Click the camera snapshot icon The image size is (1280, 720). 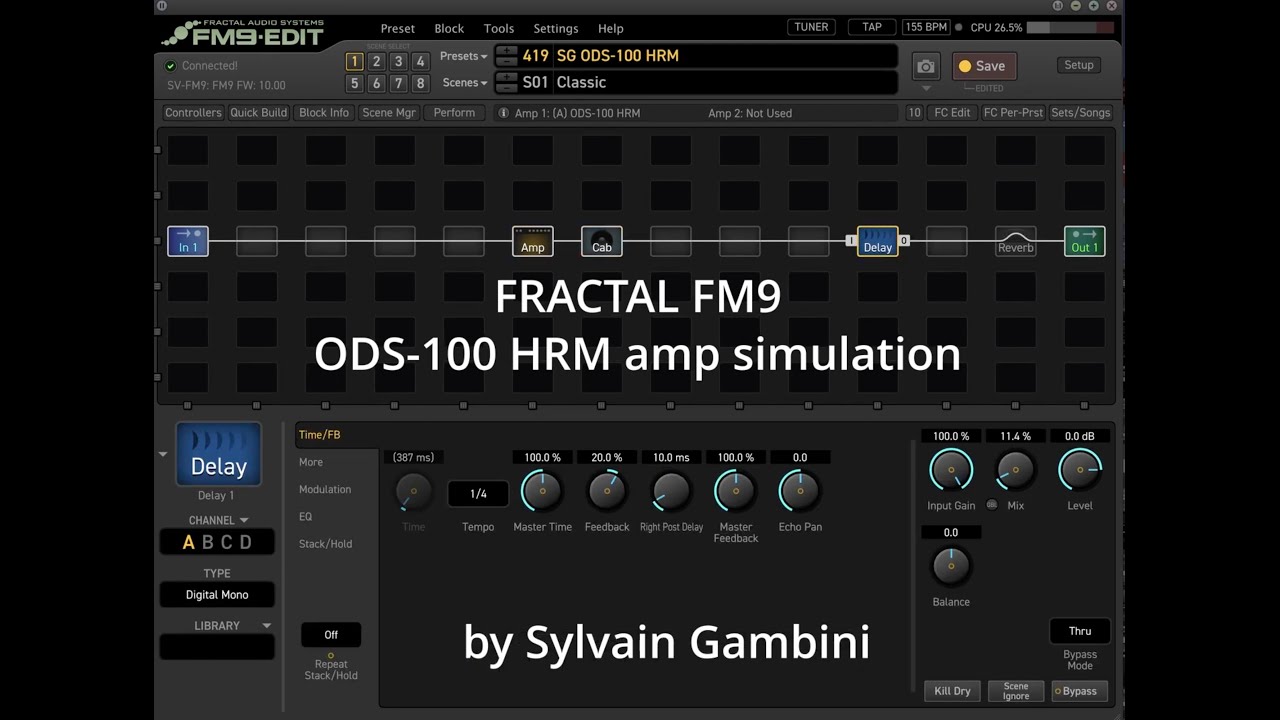pyautogui.click(x=926, y=66)
